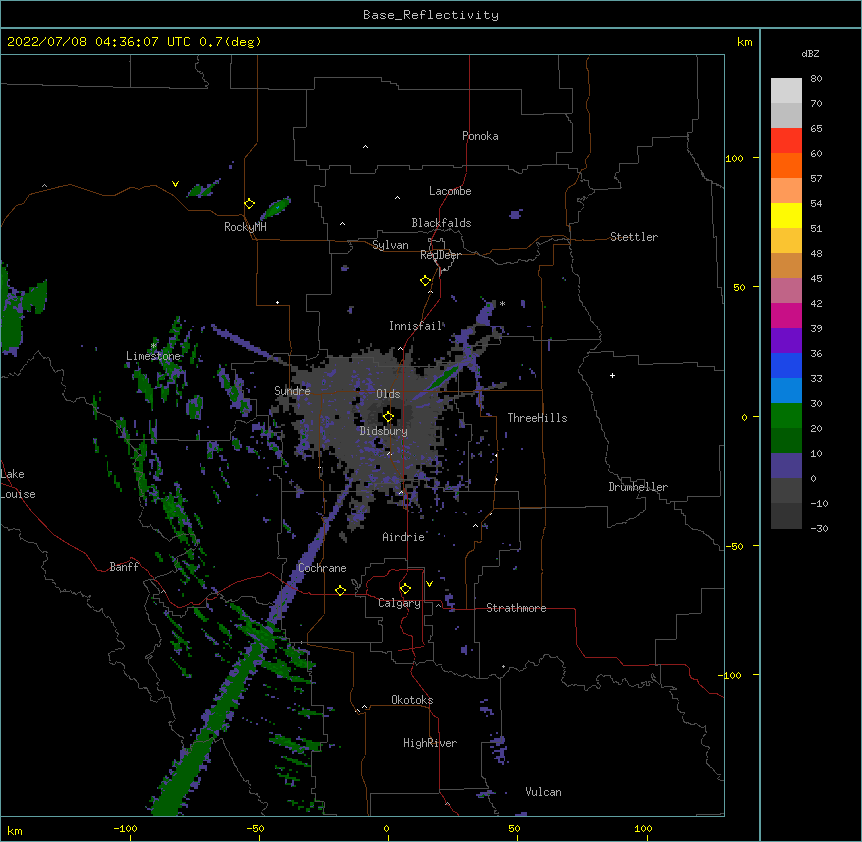Click the white caret marker southwest of Ponoka
Viewport: 862px width, 842px height.
(366, 147)
